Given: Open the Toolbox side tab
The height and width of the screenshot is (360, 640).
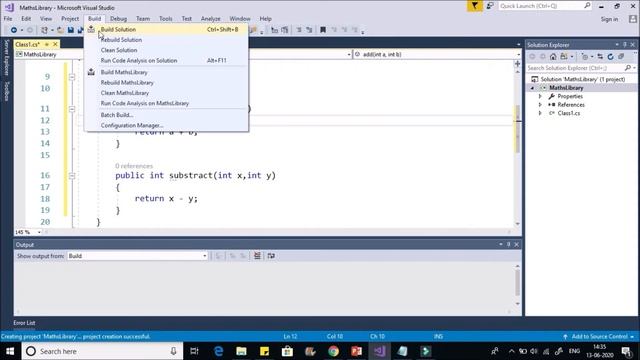Looking at the screenshot, I should (x=7, y=91).
